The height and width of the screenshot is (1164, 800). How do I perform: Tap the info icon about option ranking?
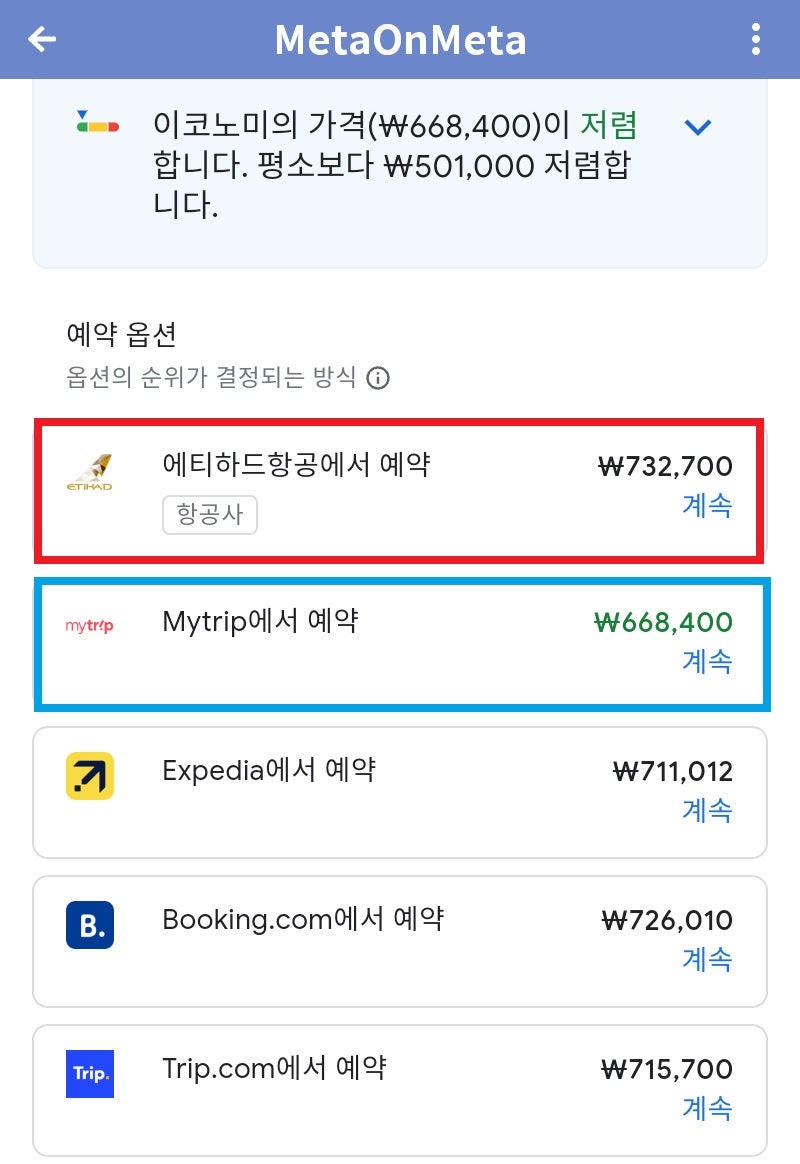point(380,378)
